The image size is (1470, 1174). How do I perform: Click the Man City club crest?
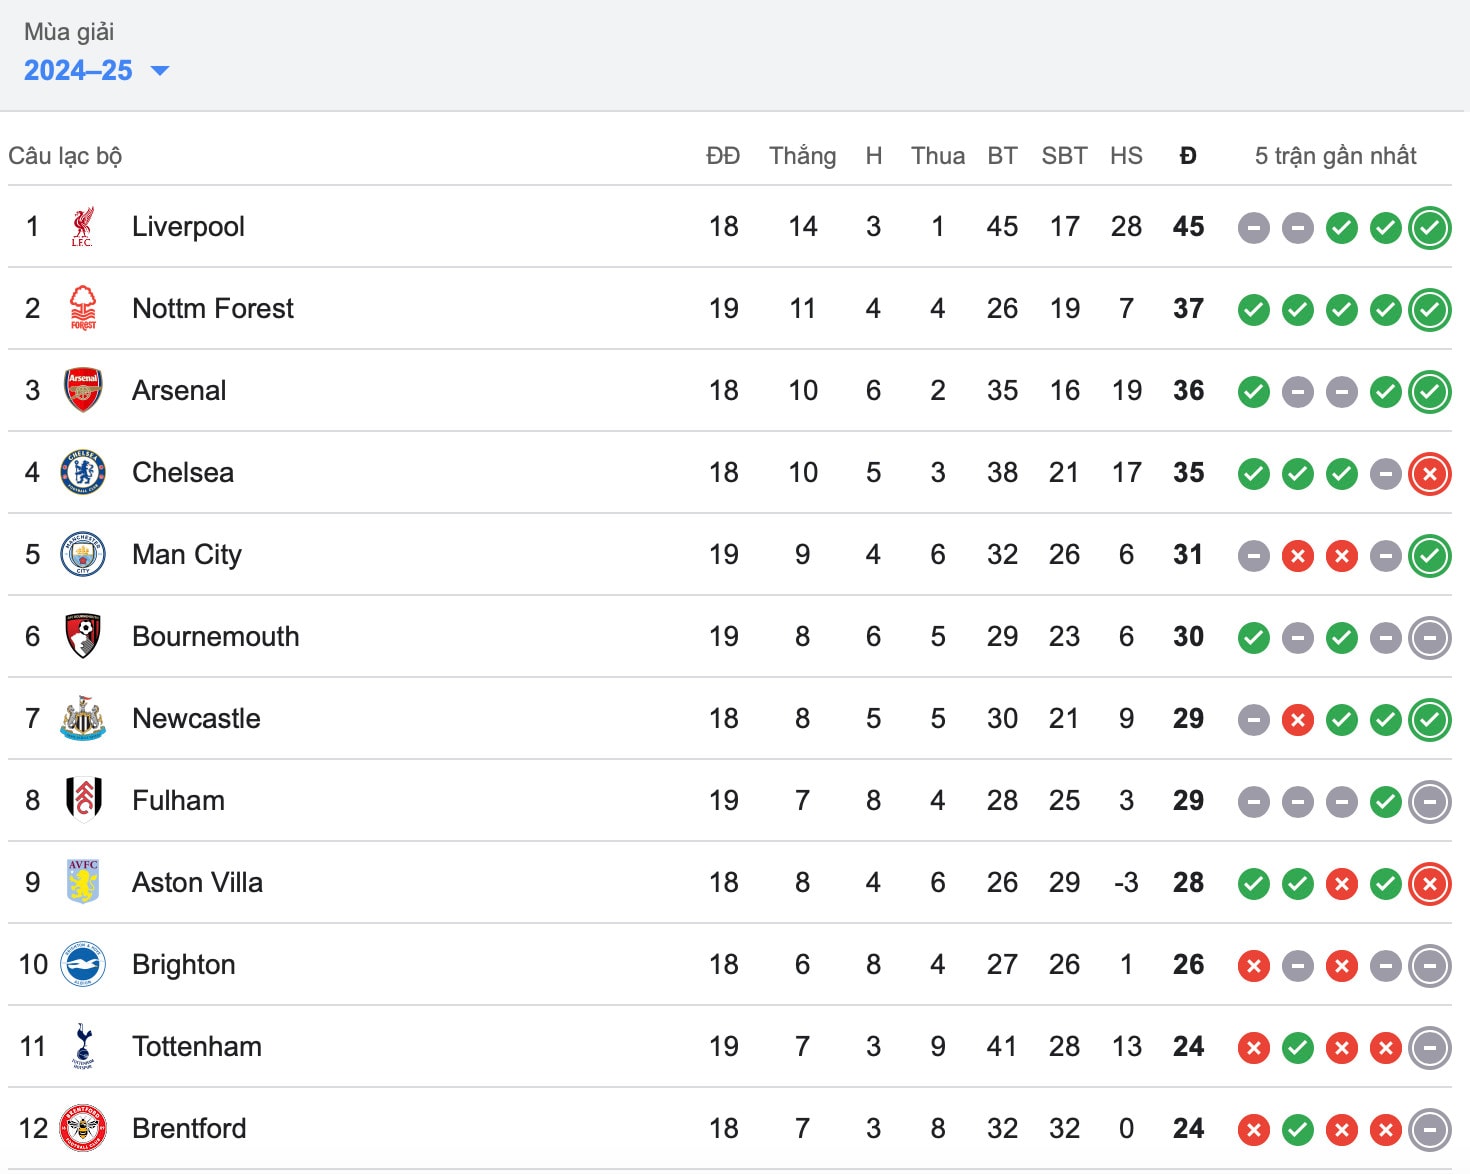point(83,554)
